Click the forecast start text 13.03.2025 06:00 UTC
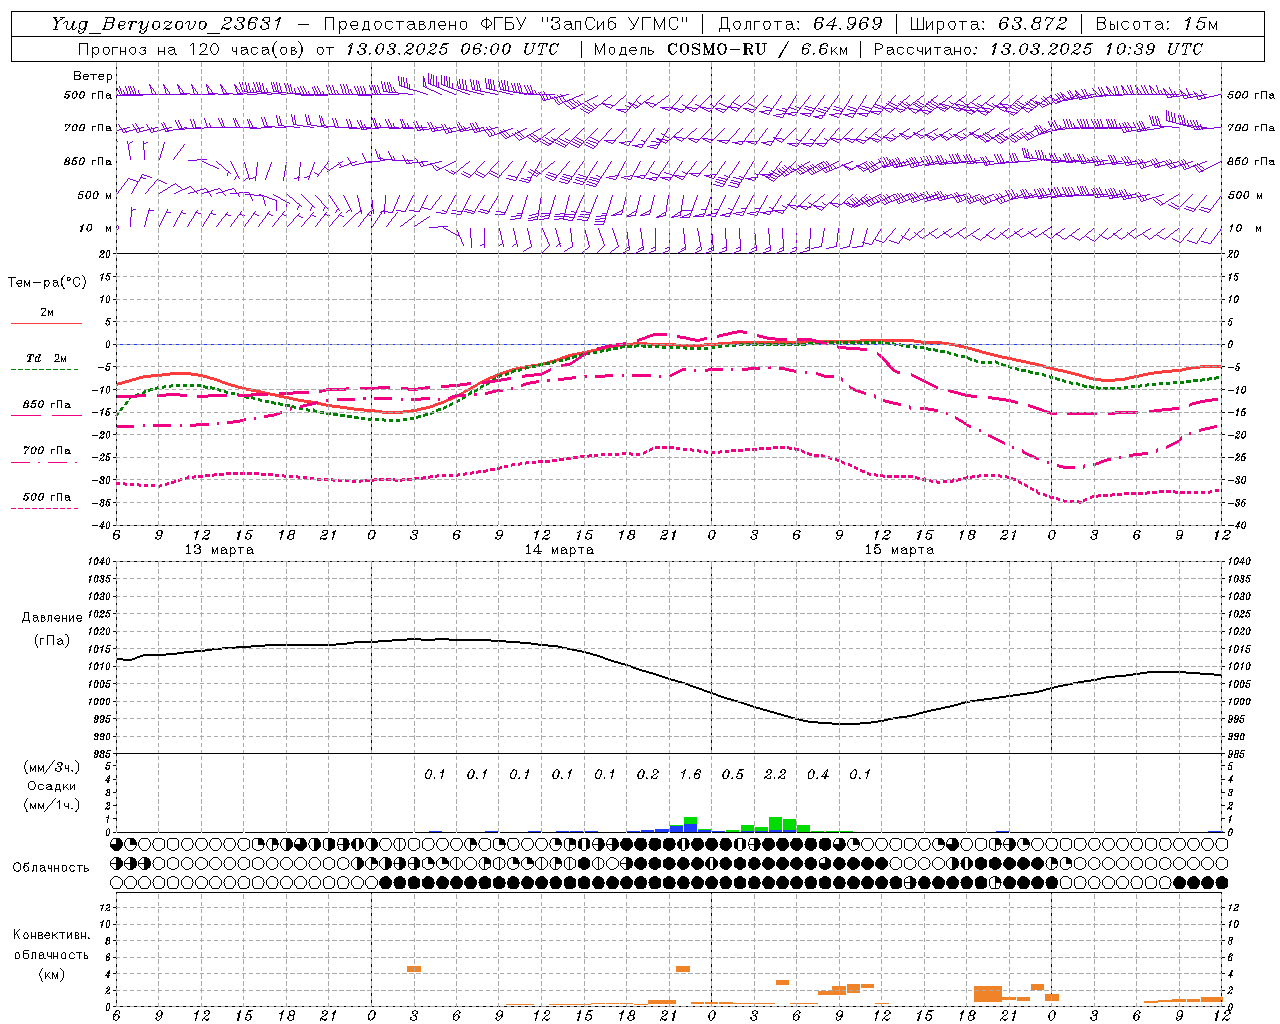Viewport: 1280px width, 1024px height. (x=452, y=49)
